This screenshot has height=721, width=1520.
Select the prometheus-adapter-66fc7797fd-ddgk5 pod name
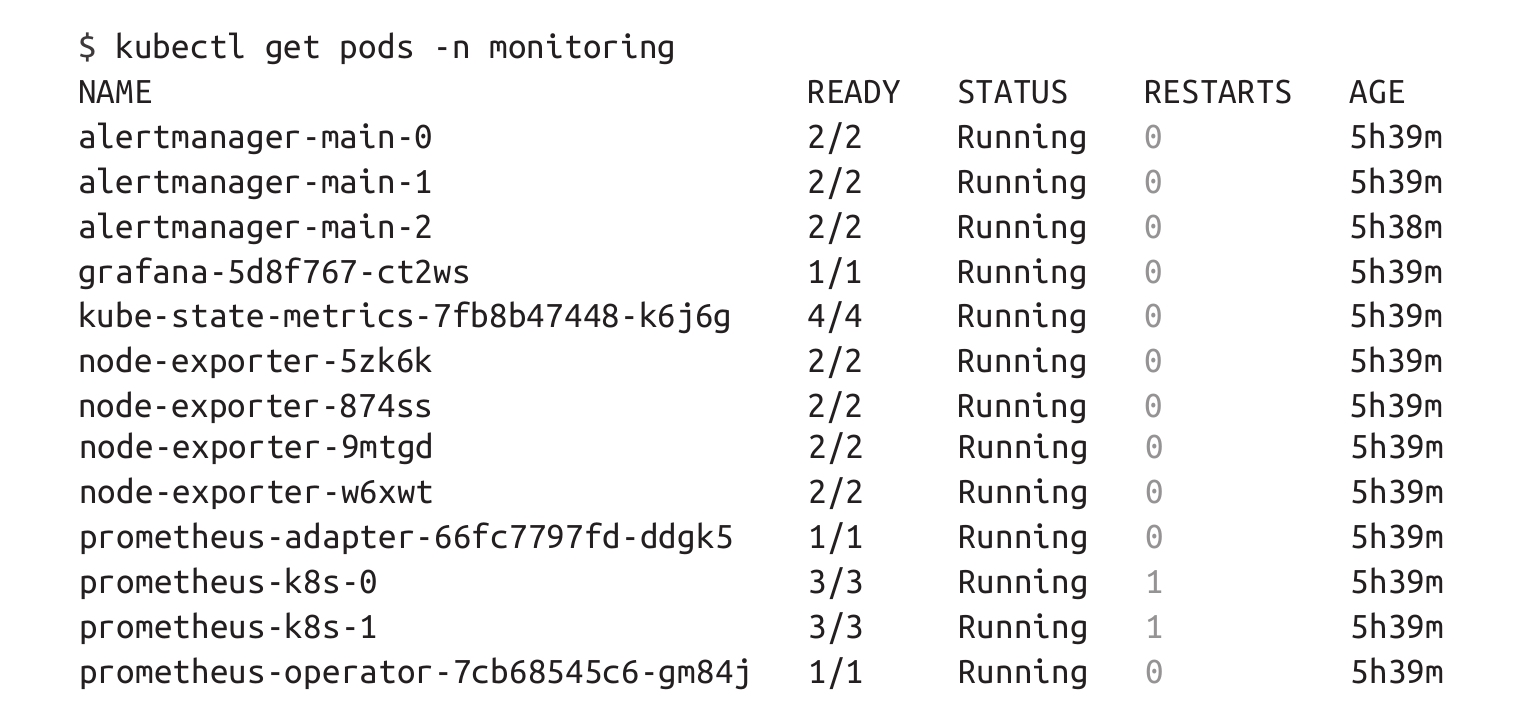click(405, 538)
